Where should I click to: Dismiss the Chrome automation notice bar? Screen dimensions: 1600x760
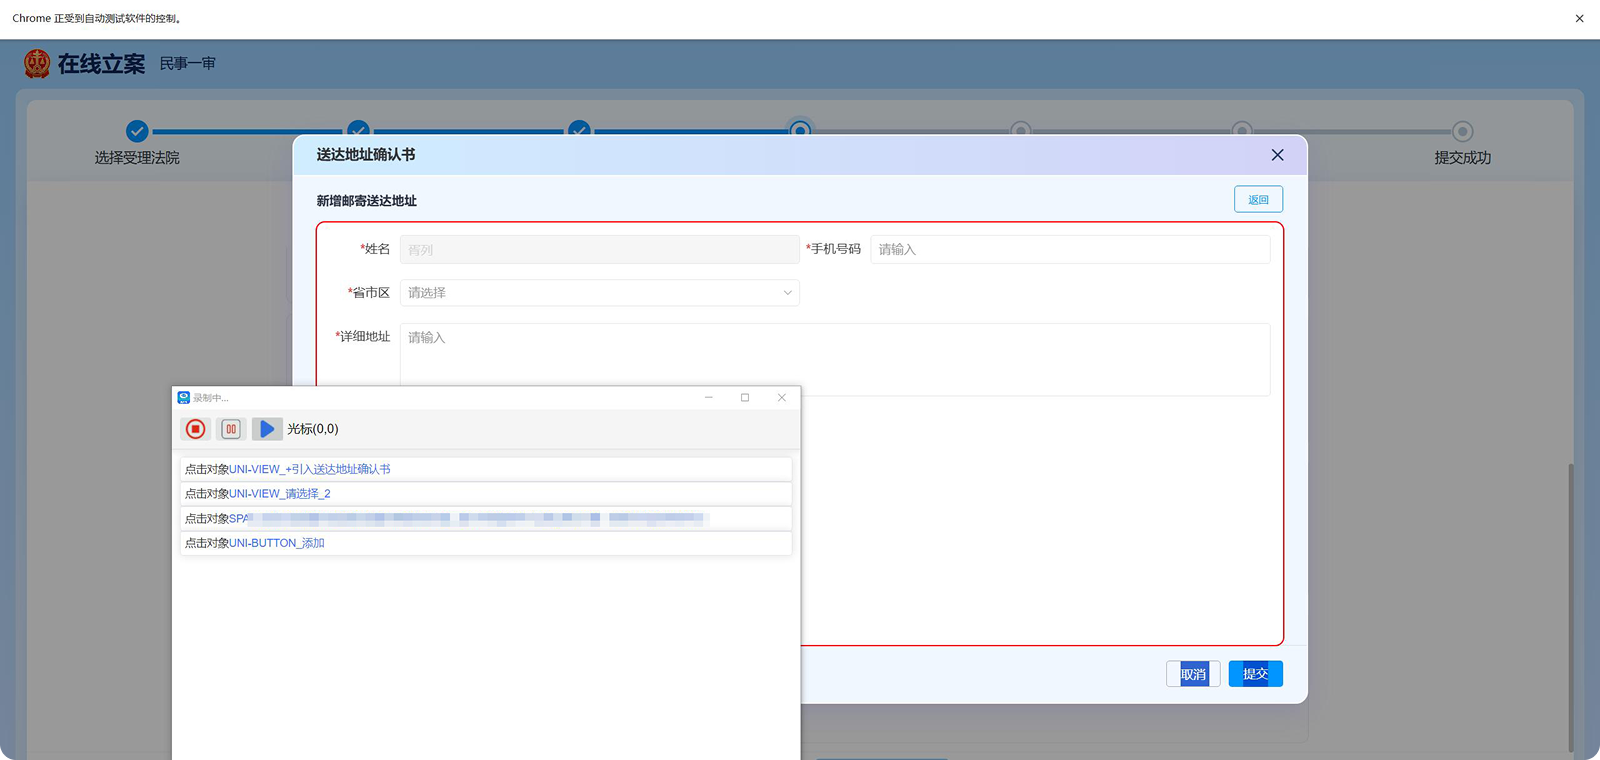click(1579, 18)
